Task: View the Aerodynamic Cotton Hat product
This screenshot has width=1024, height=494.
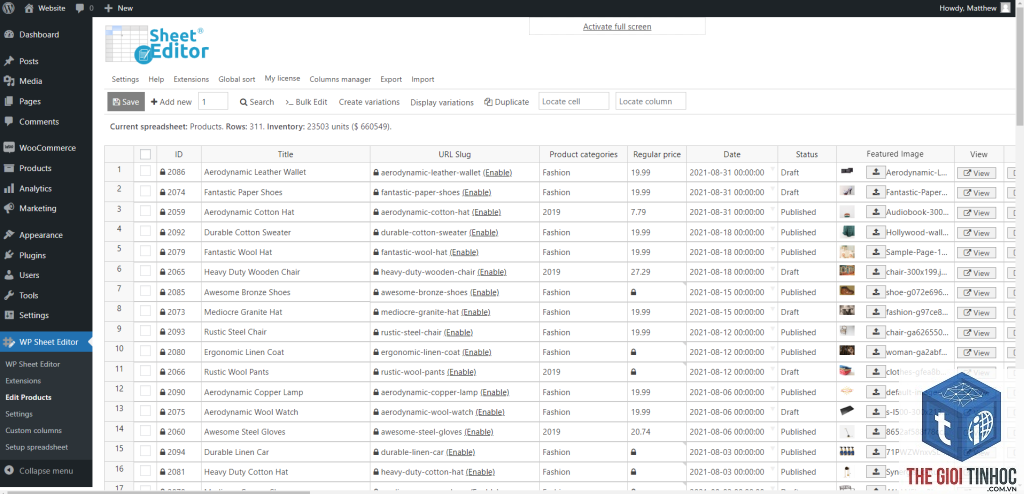Action: (976, 213)
